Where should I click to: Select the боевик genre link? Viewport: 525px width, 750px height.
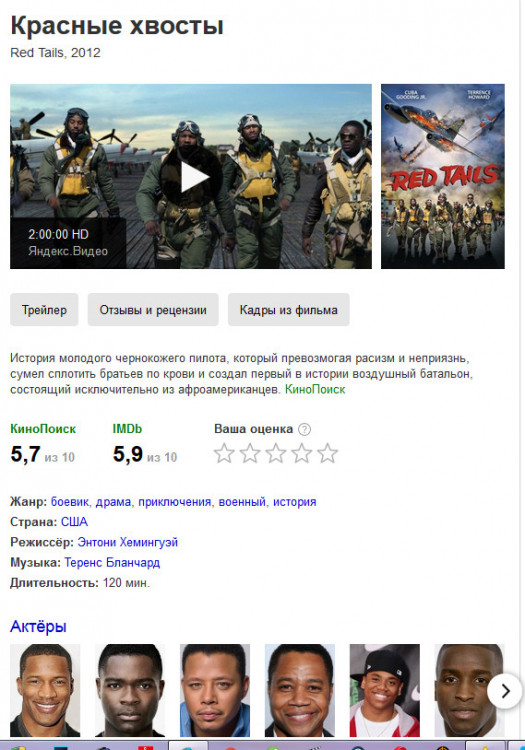[70, 502]
